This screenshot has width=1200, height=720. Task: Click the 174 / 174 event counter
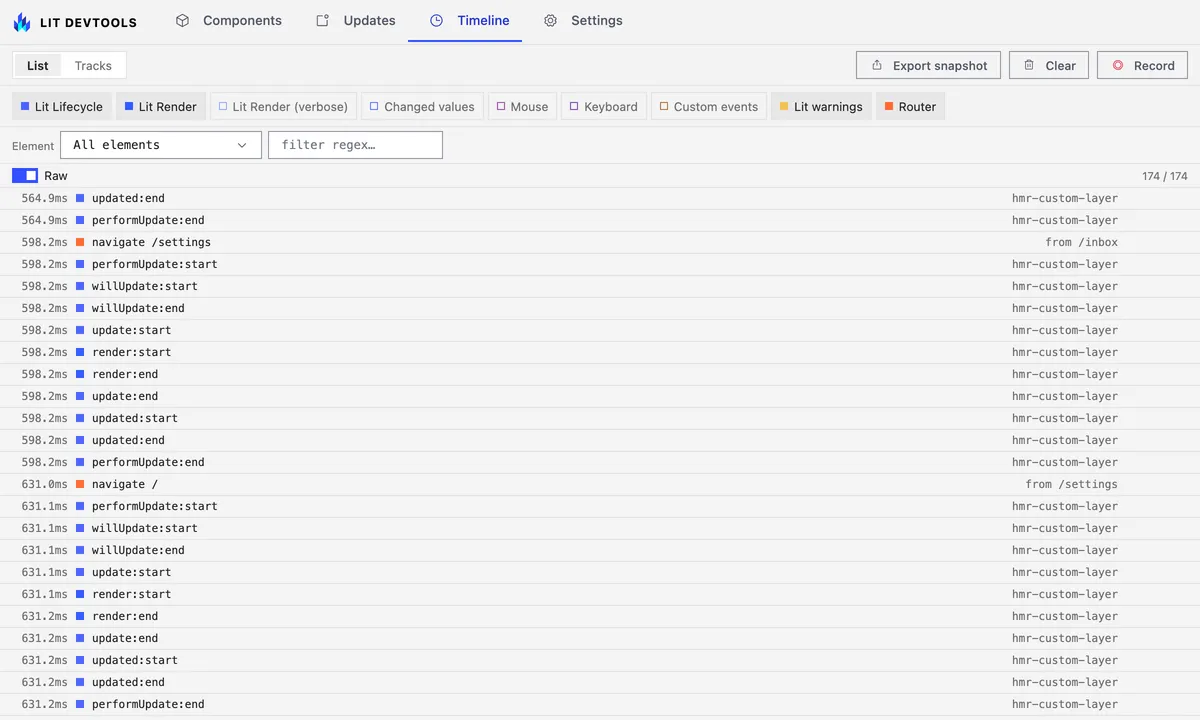(1165, 176)
